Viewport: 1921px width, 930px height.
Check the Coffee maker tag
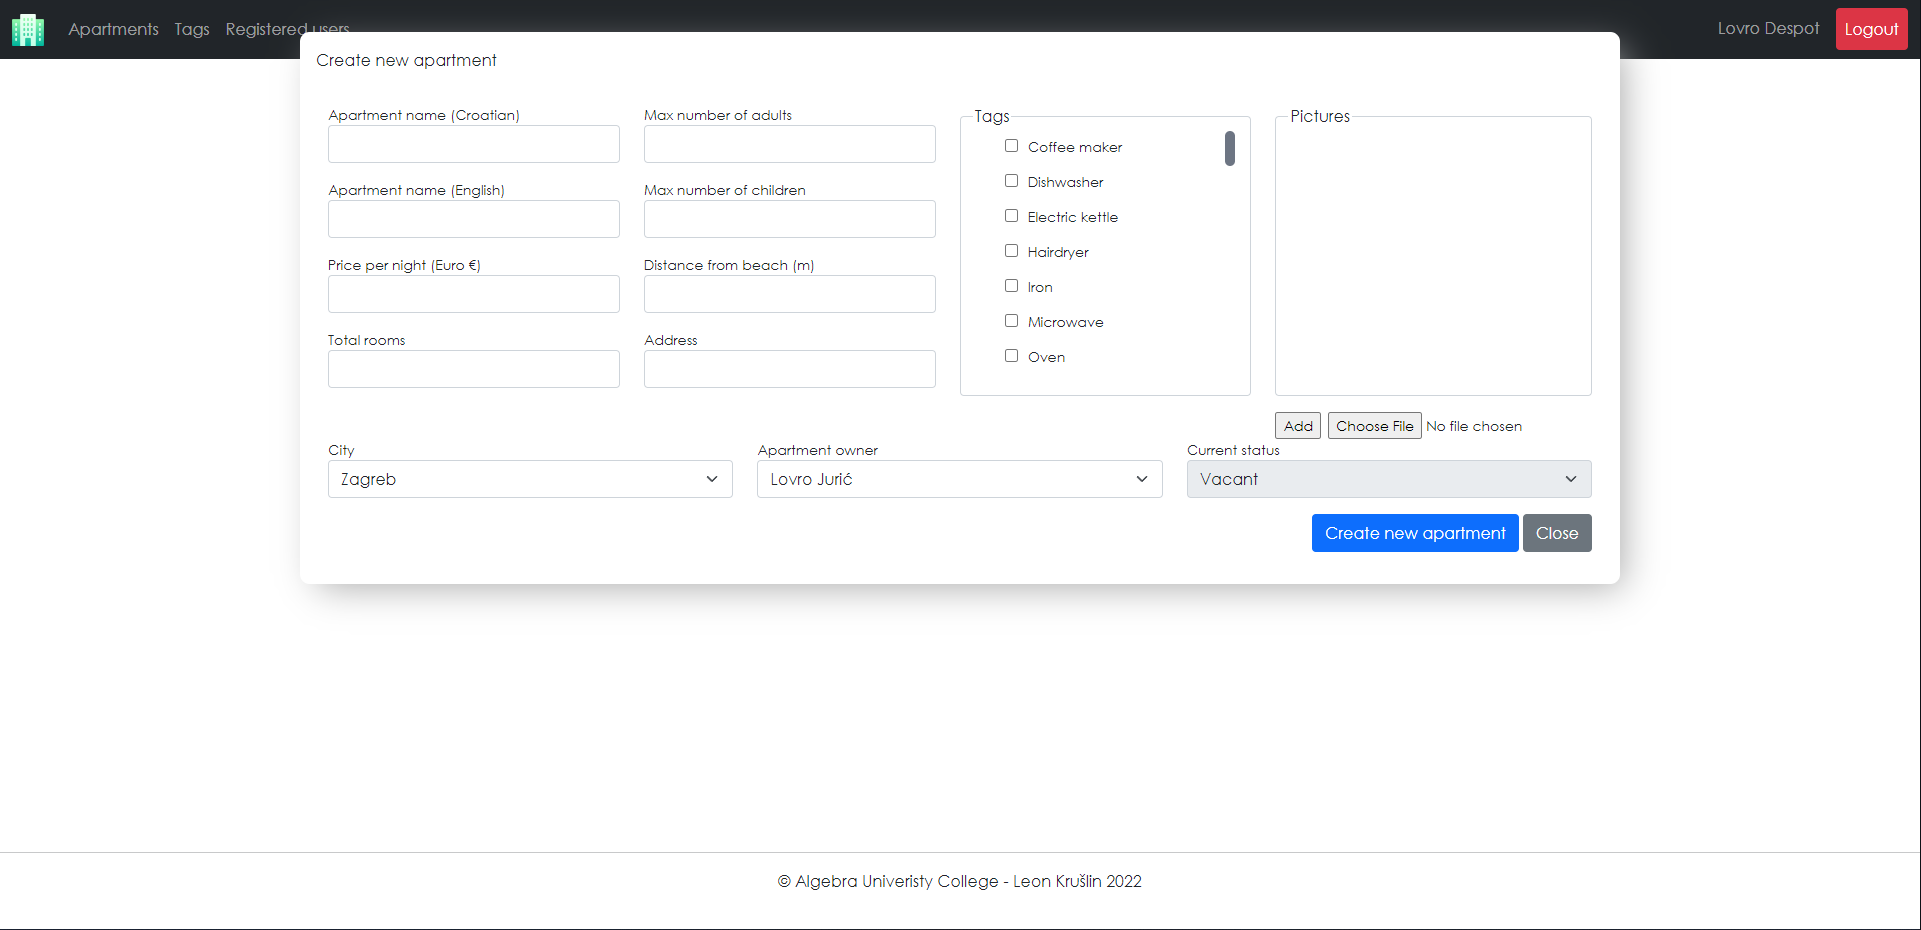click(x=1011, y=145)
